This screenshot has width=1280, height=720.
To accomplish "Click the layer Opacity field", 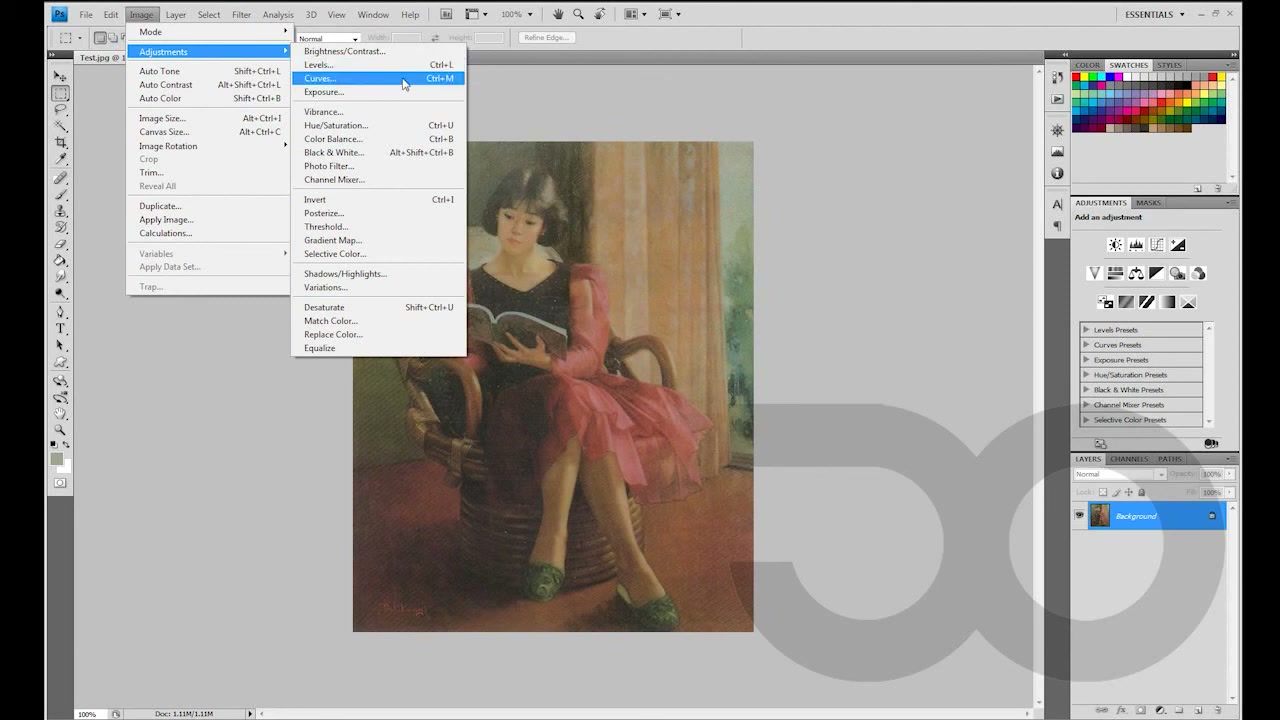I will pyautogui.click(x=1211, y=474).
